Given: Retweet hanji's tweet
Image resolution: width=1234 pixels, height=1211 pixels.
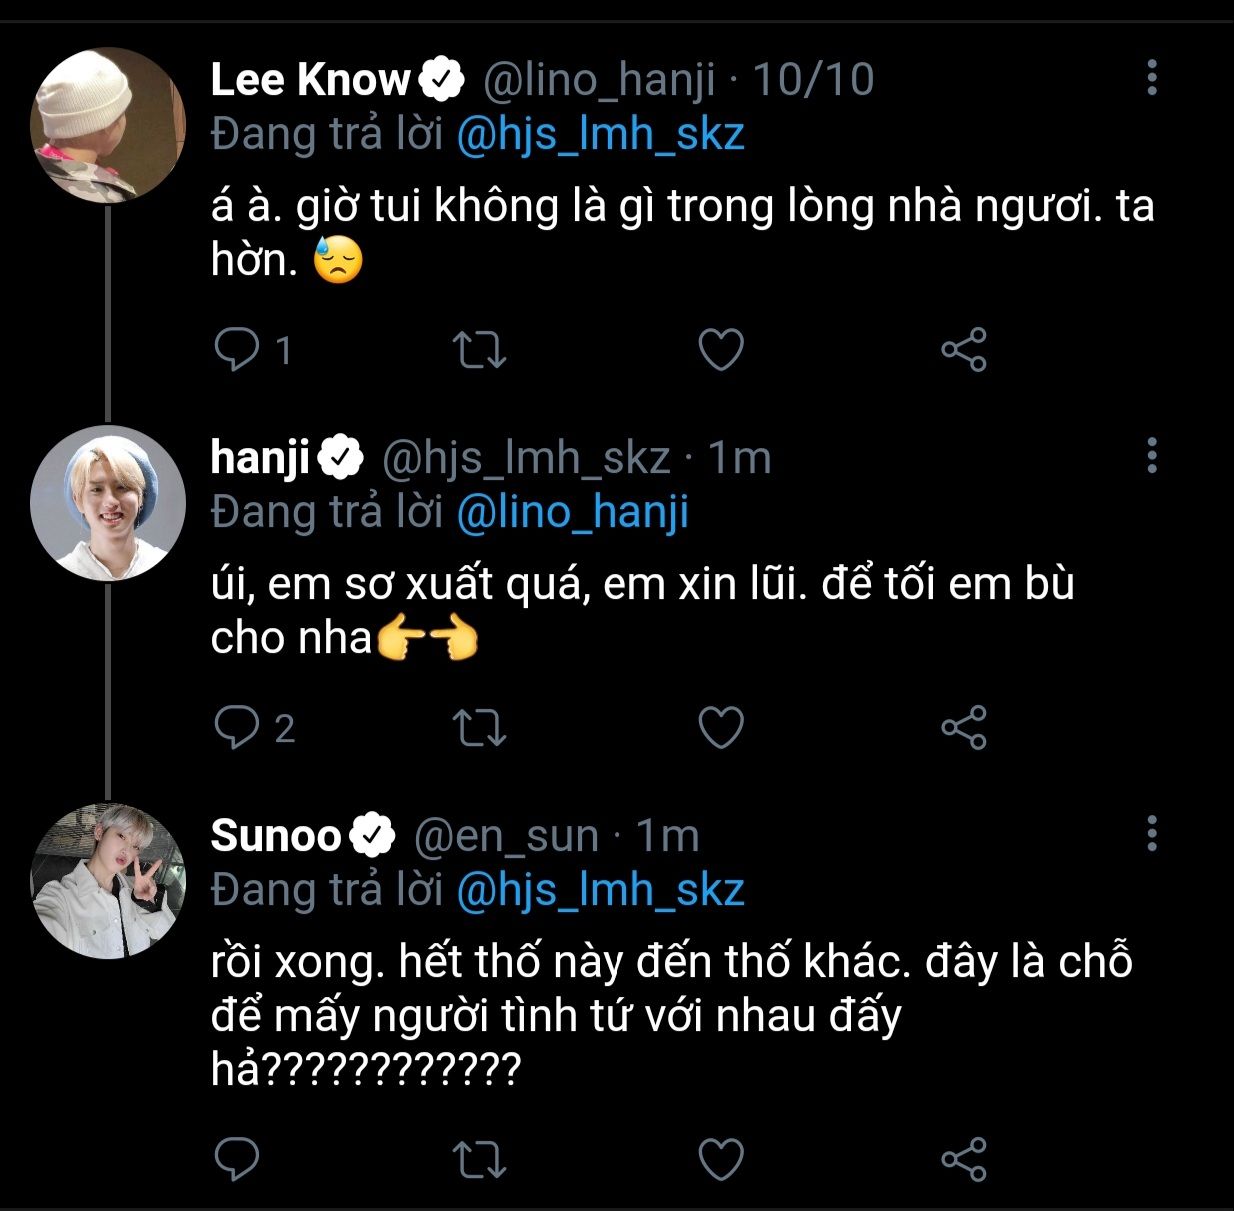Looking at the screenshot, I should [x=480, y=727].
